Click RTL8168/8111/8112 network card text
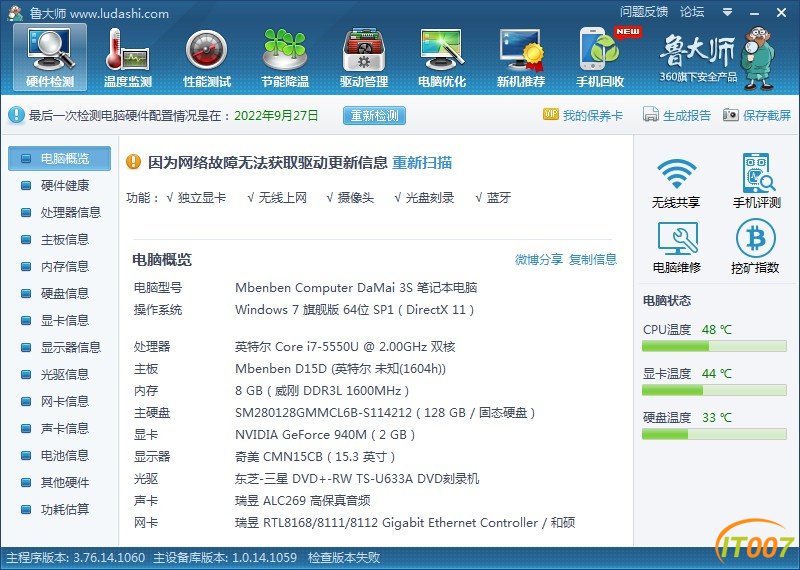The width and height of the screenshot is (800, 570). coord(405,523)
